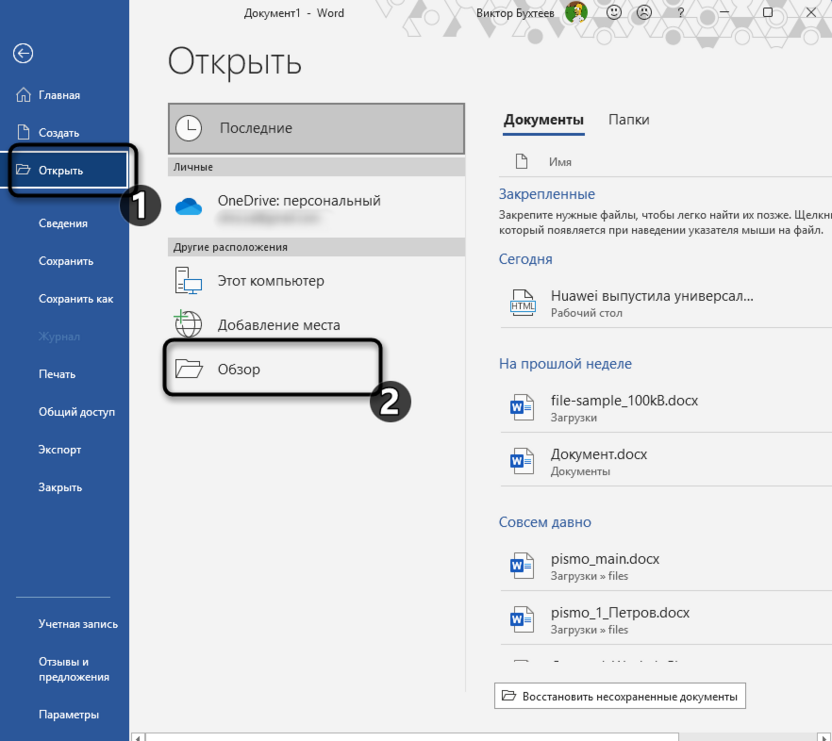Open pismo_1_Петров.docx from list

(666, 620)
